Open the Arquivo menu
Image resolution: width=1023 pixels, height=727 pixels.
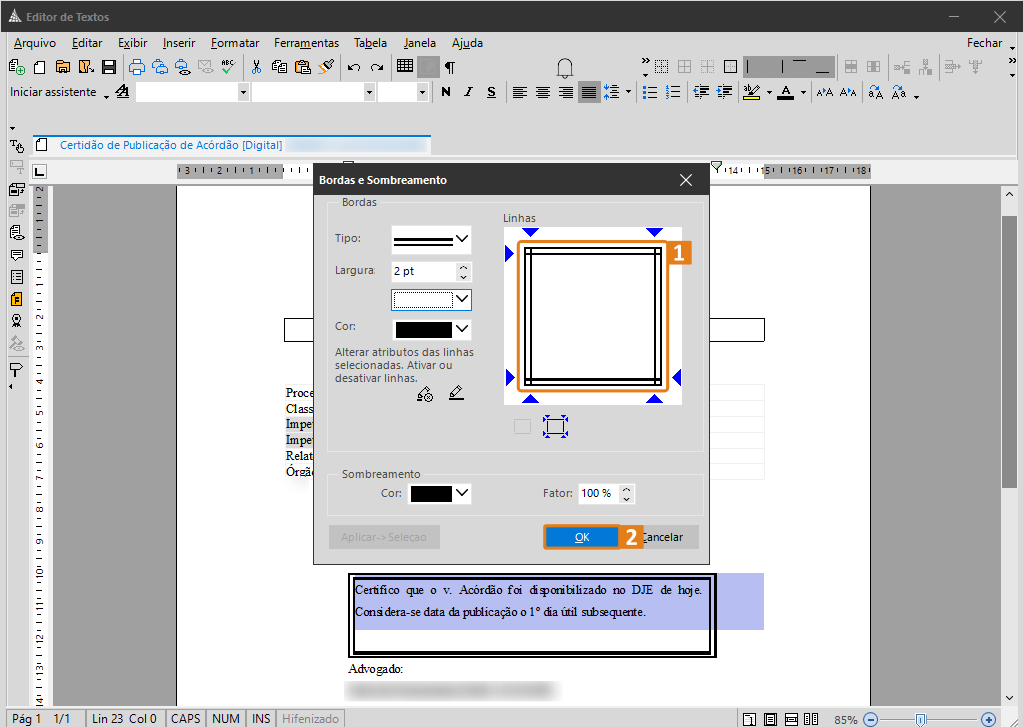(35, 43)
